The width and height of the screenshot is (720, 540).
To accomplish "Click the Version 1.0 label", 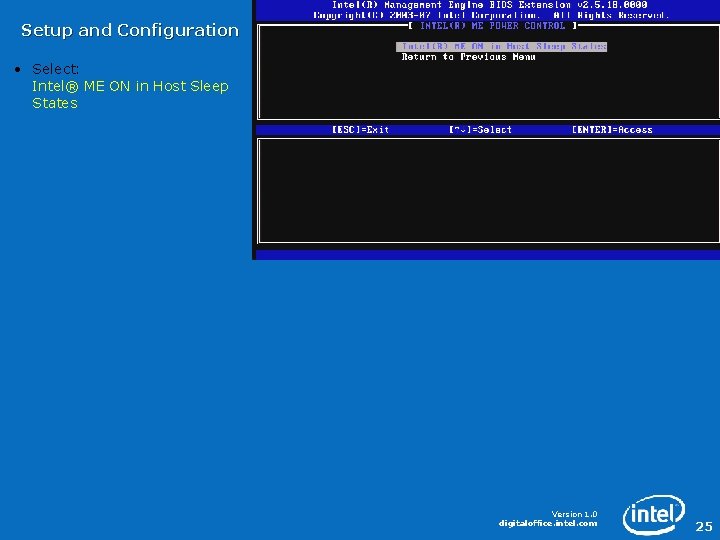I will [574, 514].
